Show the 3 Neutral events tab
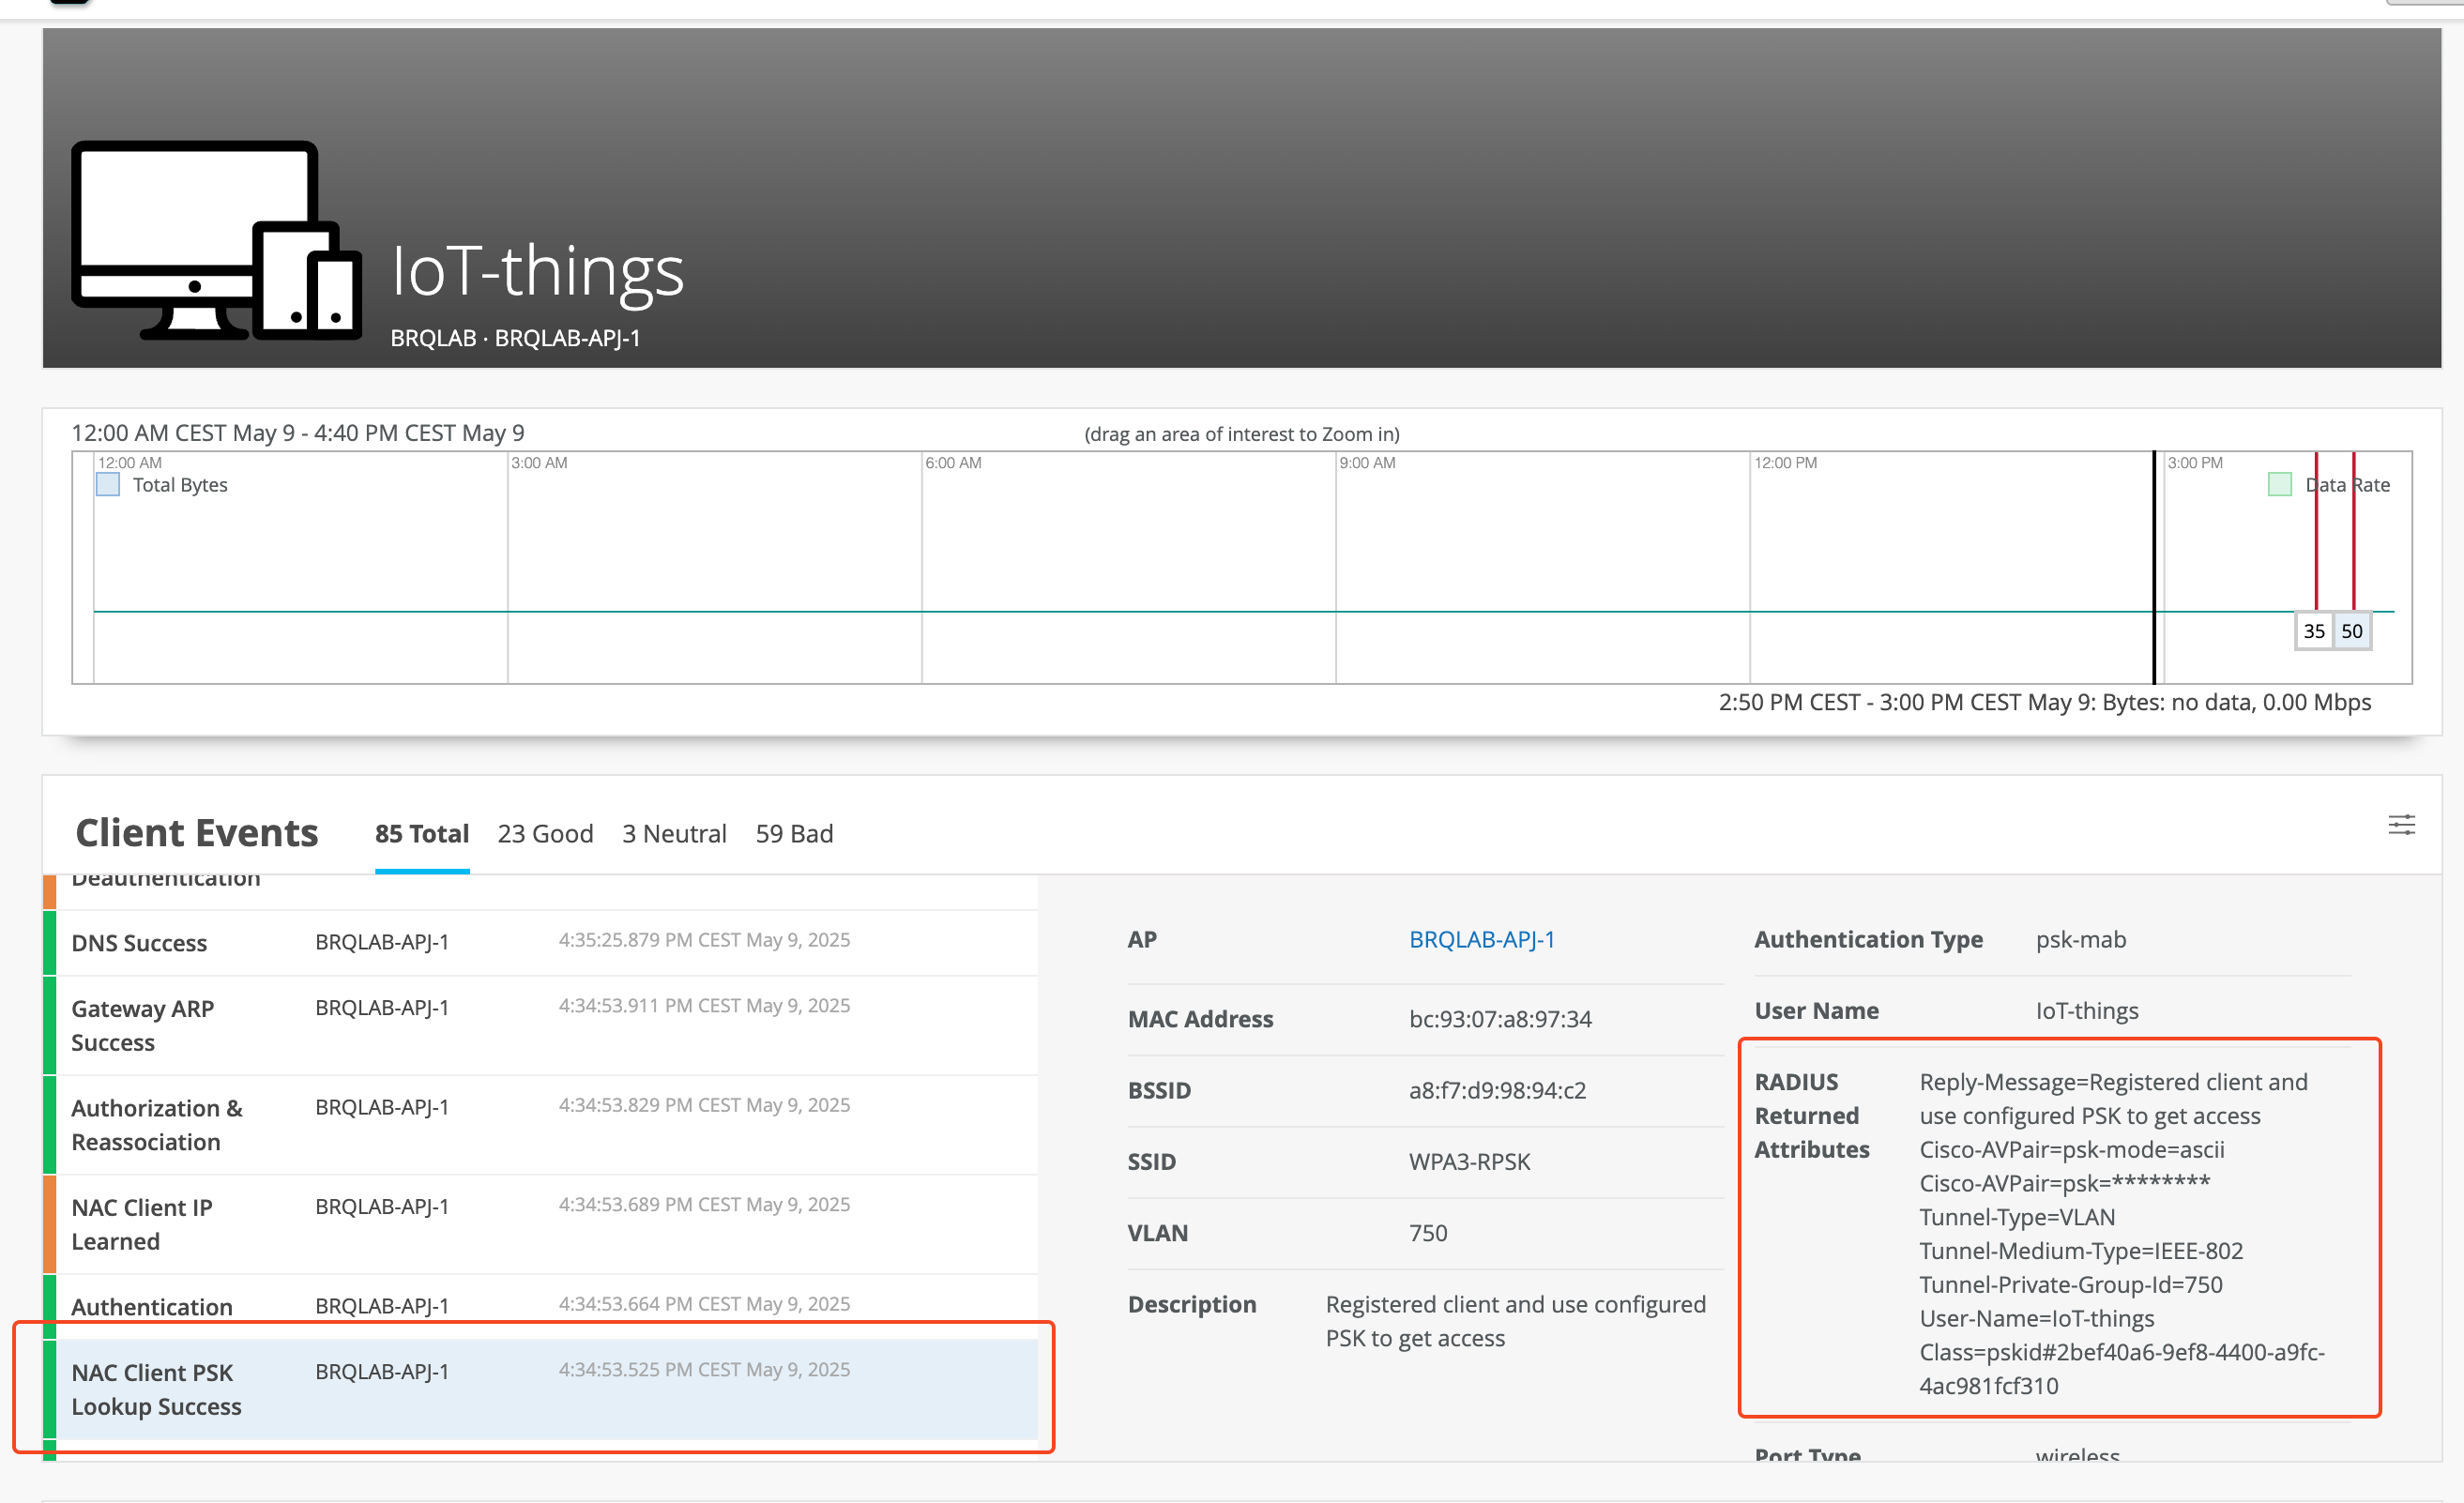The height and width of the screenshot is (1503, 2464). (x=674, y=833)
